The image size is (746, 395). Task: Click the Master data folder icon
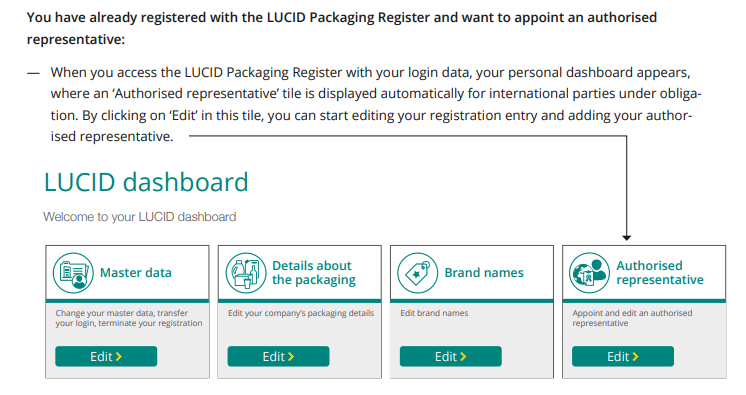[x=73, y=273]
